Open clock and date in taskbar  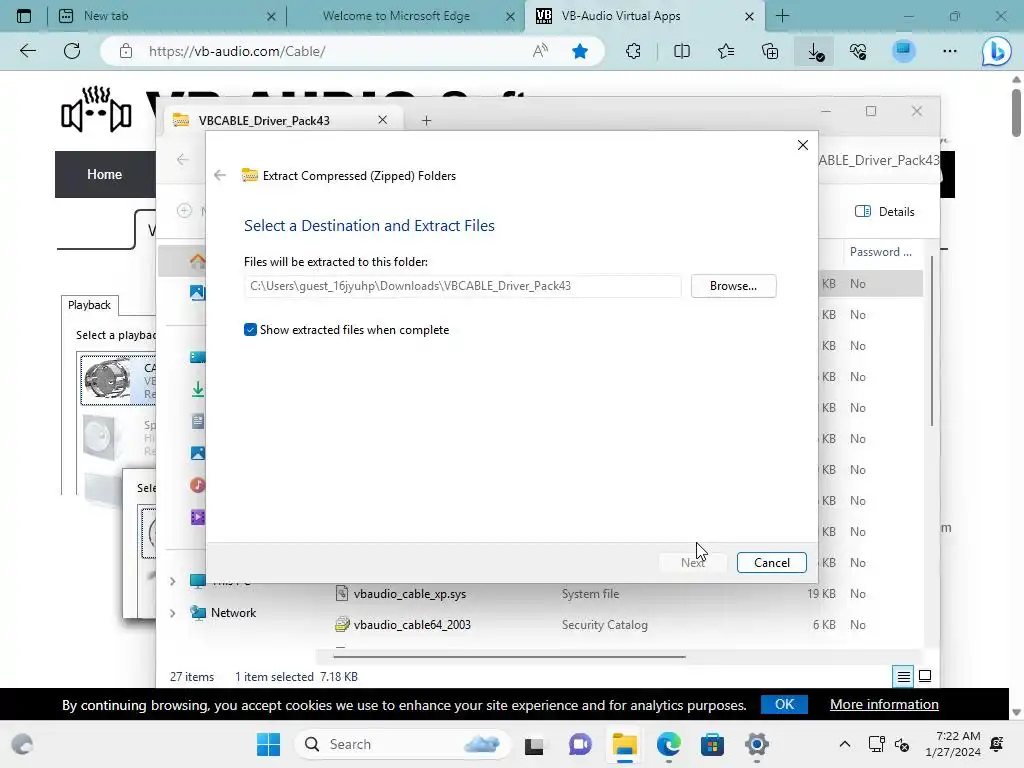point(953,744)
